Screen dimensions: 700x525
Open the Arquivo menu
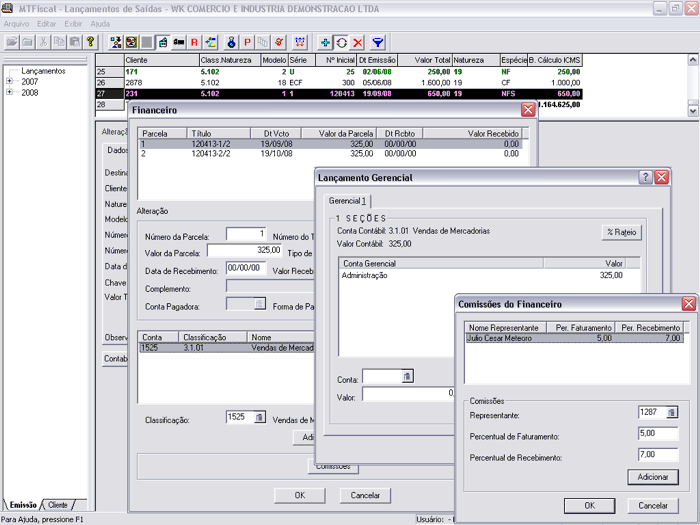point(16,23)
